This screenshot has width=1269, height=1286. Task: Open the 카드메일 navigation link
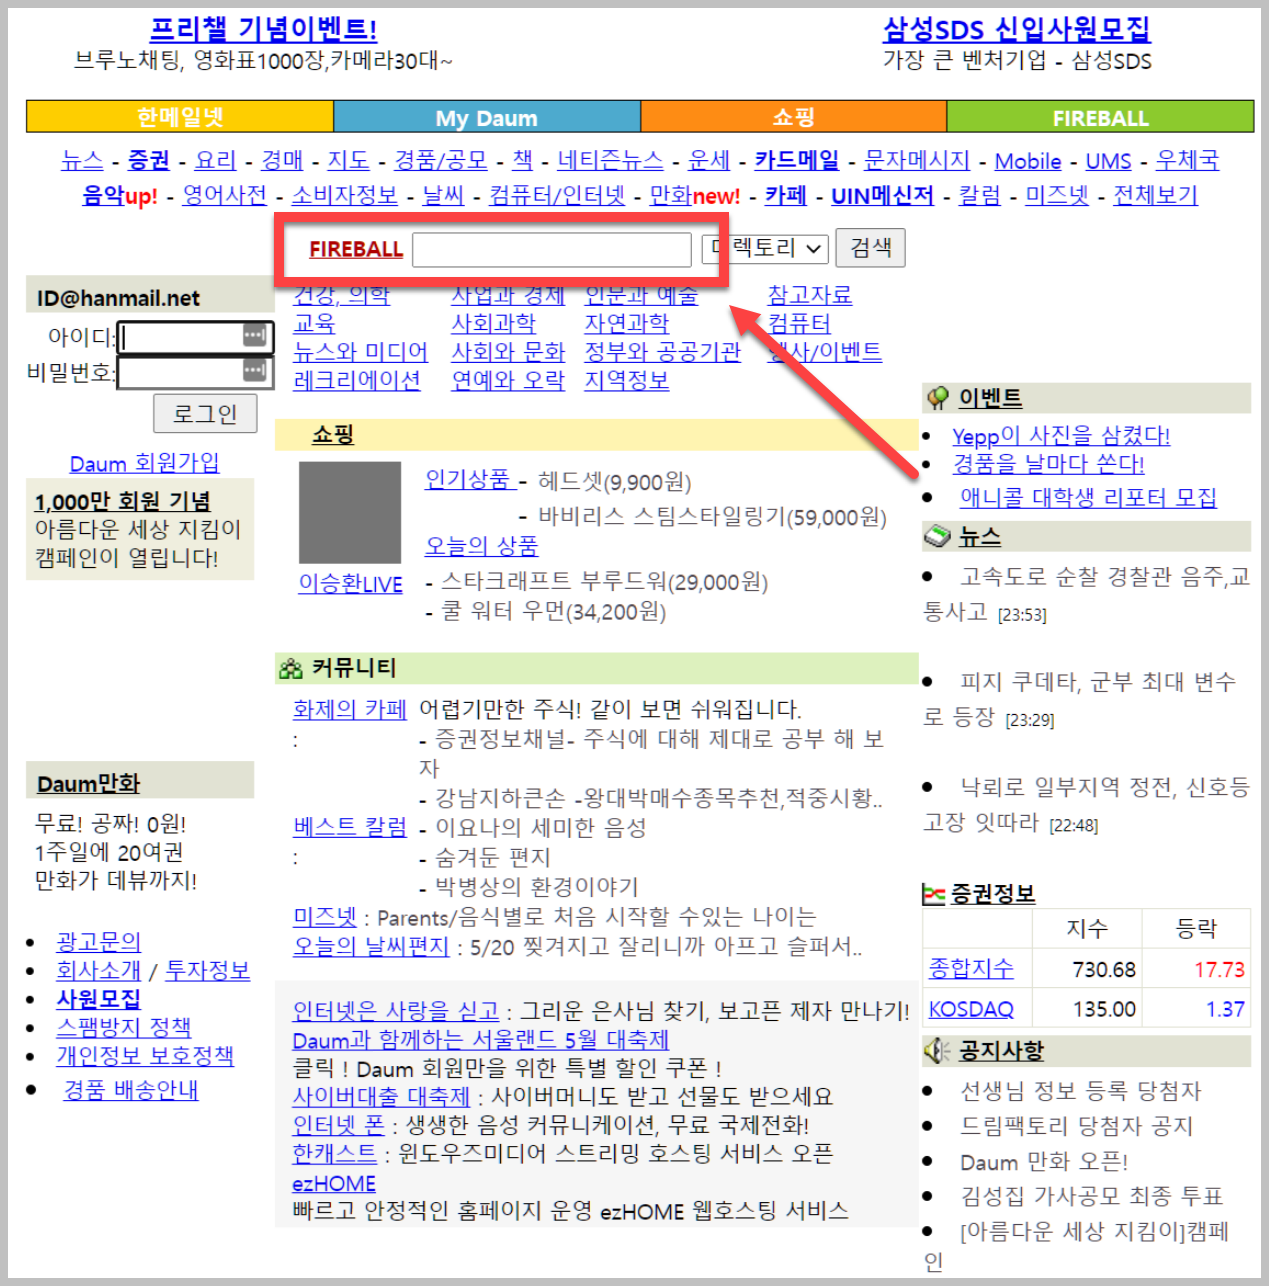tap(797, 160)
